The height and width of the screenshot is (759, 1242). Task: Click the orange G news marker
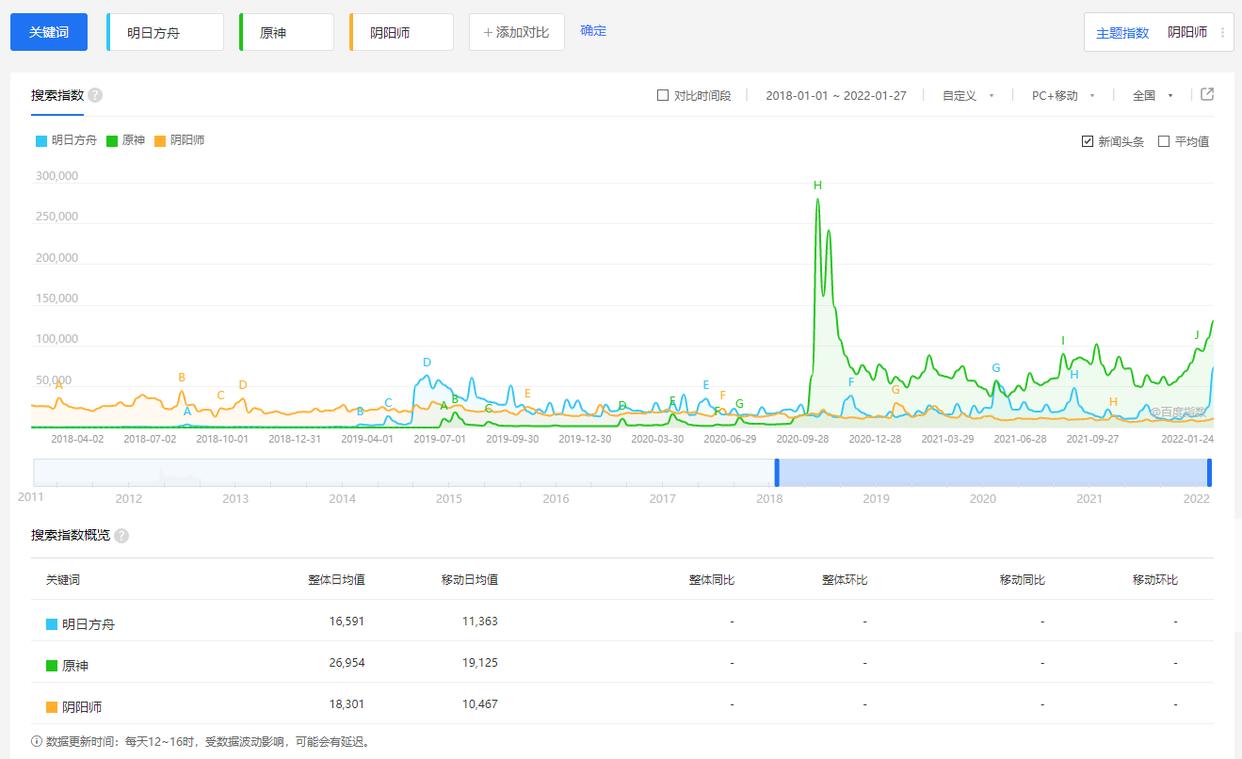click(896, 390)
